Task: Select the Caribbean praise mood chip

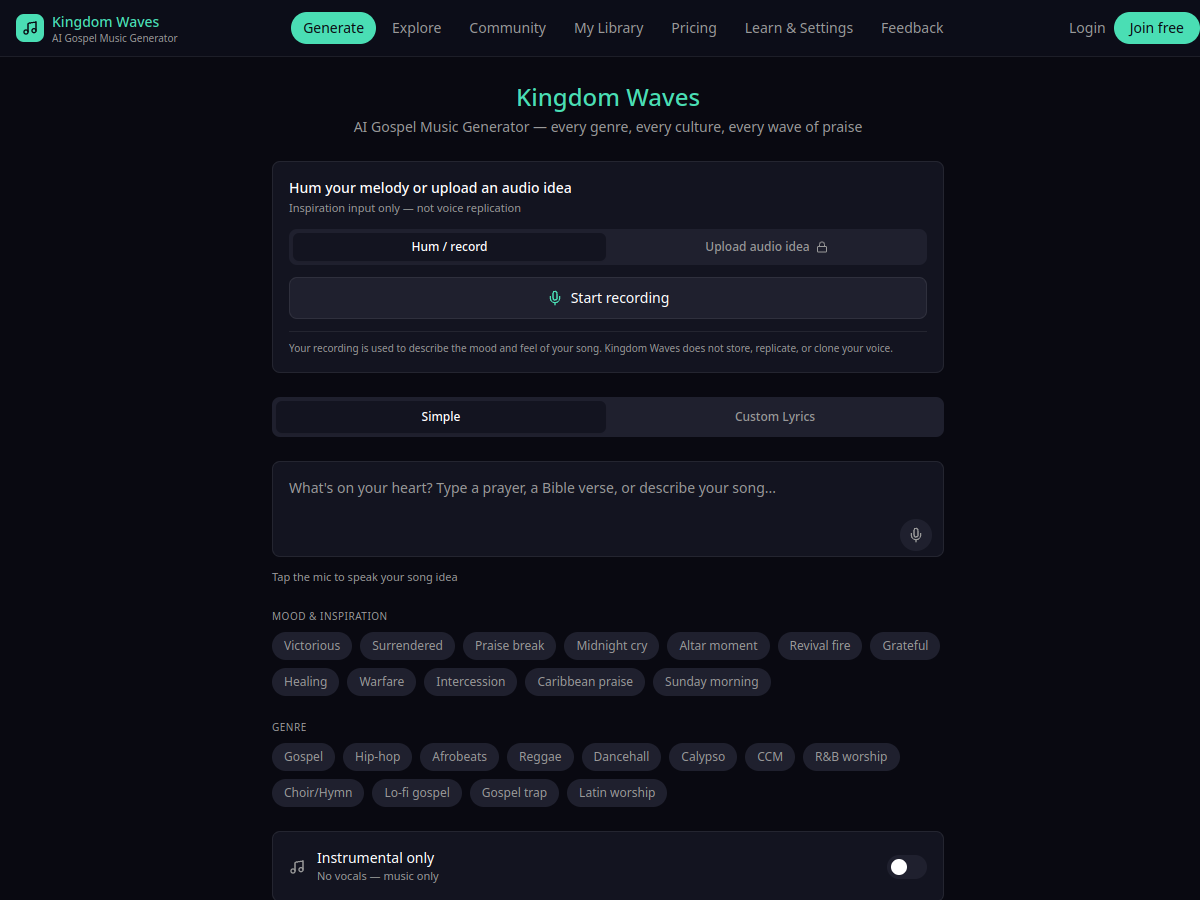Action: (x=584, y=681)
